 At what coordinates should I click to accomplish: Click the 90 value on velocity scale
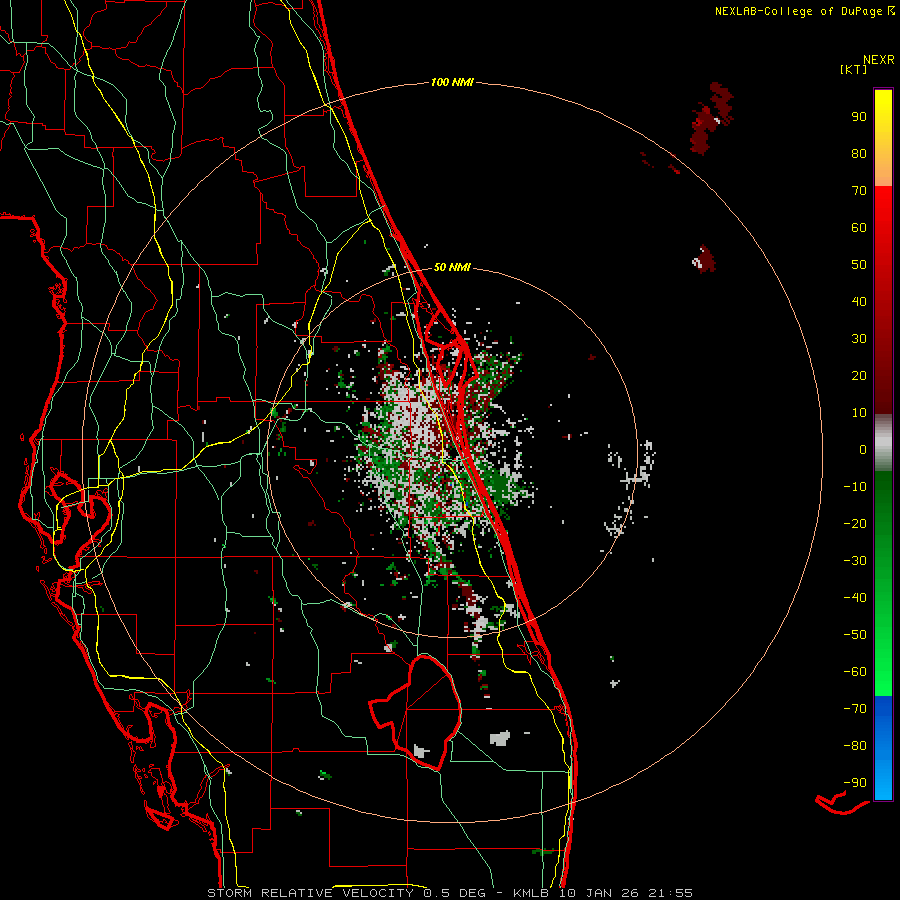click(x=859, y=117)
